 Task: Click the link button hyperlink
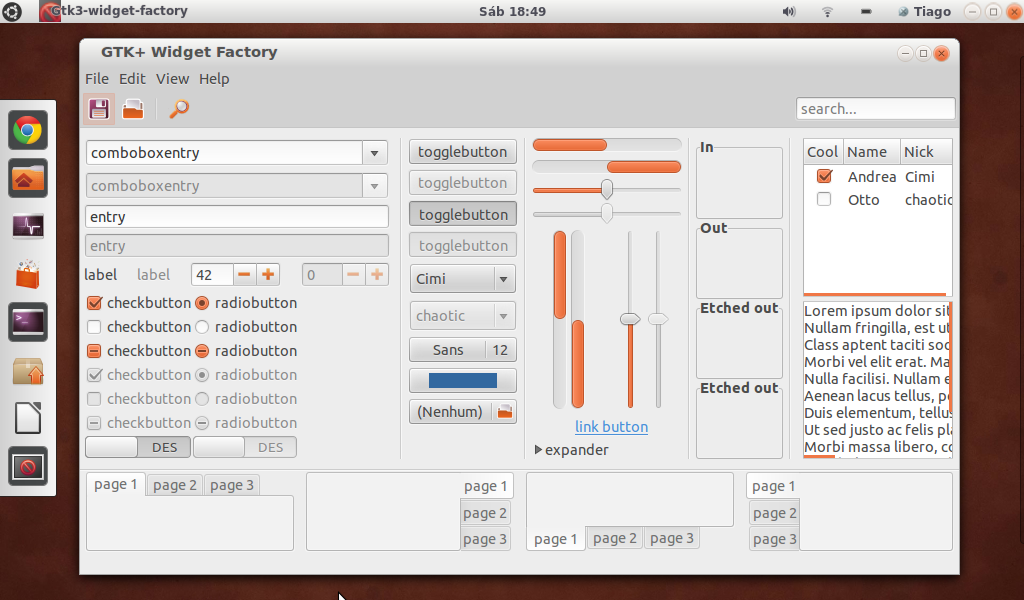611,427
